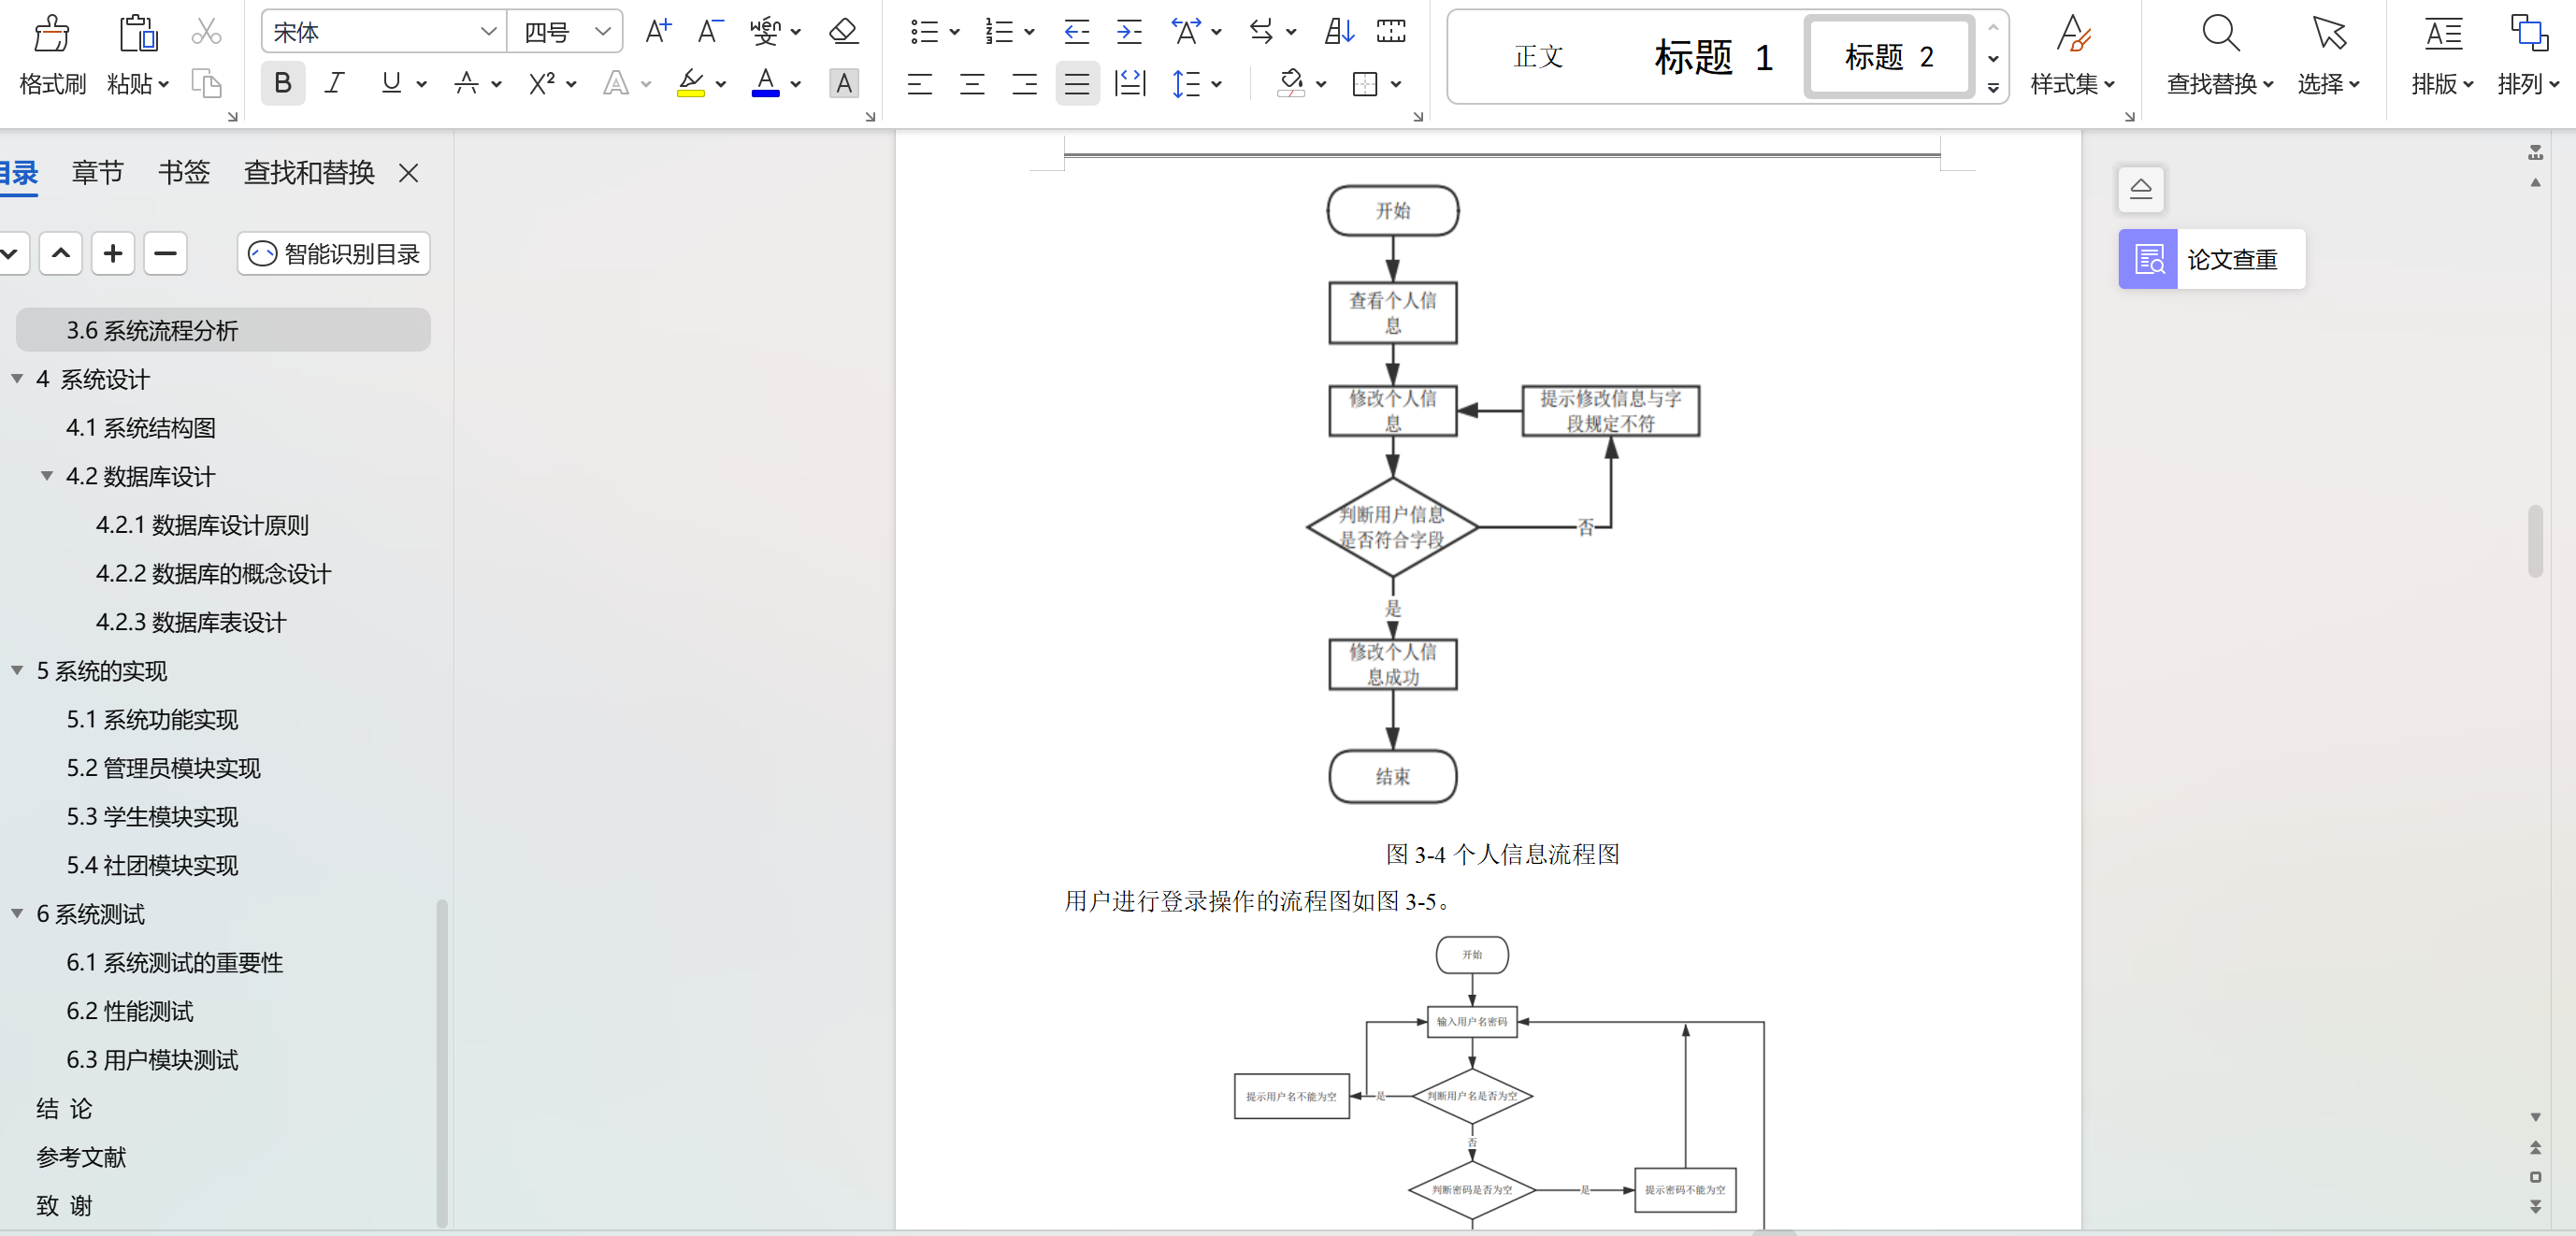The height and width of the screenshot is (1236, 2576).
Task: Click the Format Painter (格式刷) icon
Action: pyautogui.click(x=51, y=34)
